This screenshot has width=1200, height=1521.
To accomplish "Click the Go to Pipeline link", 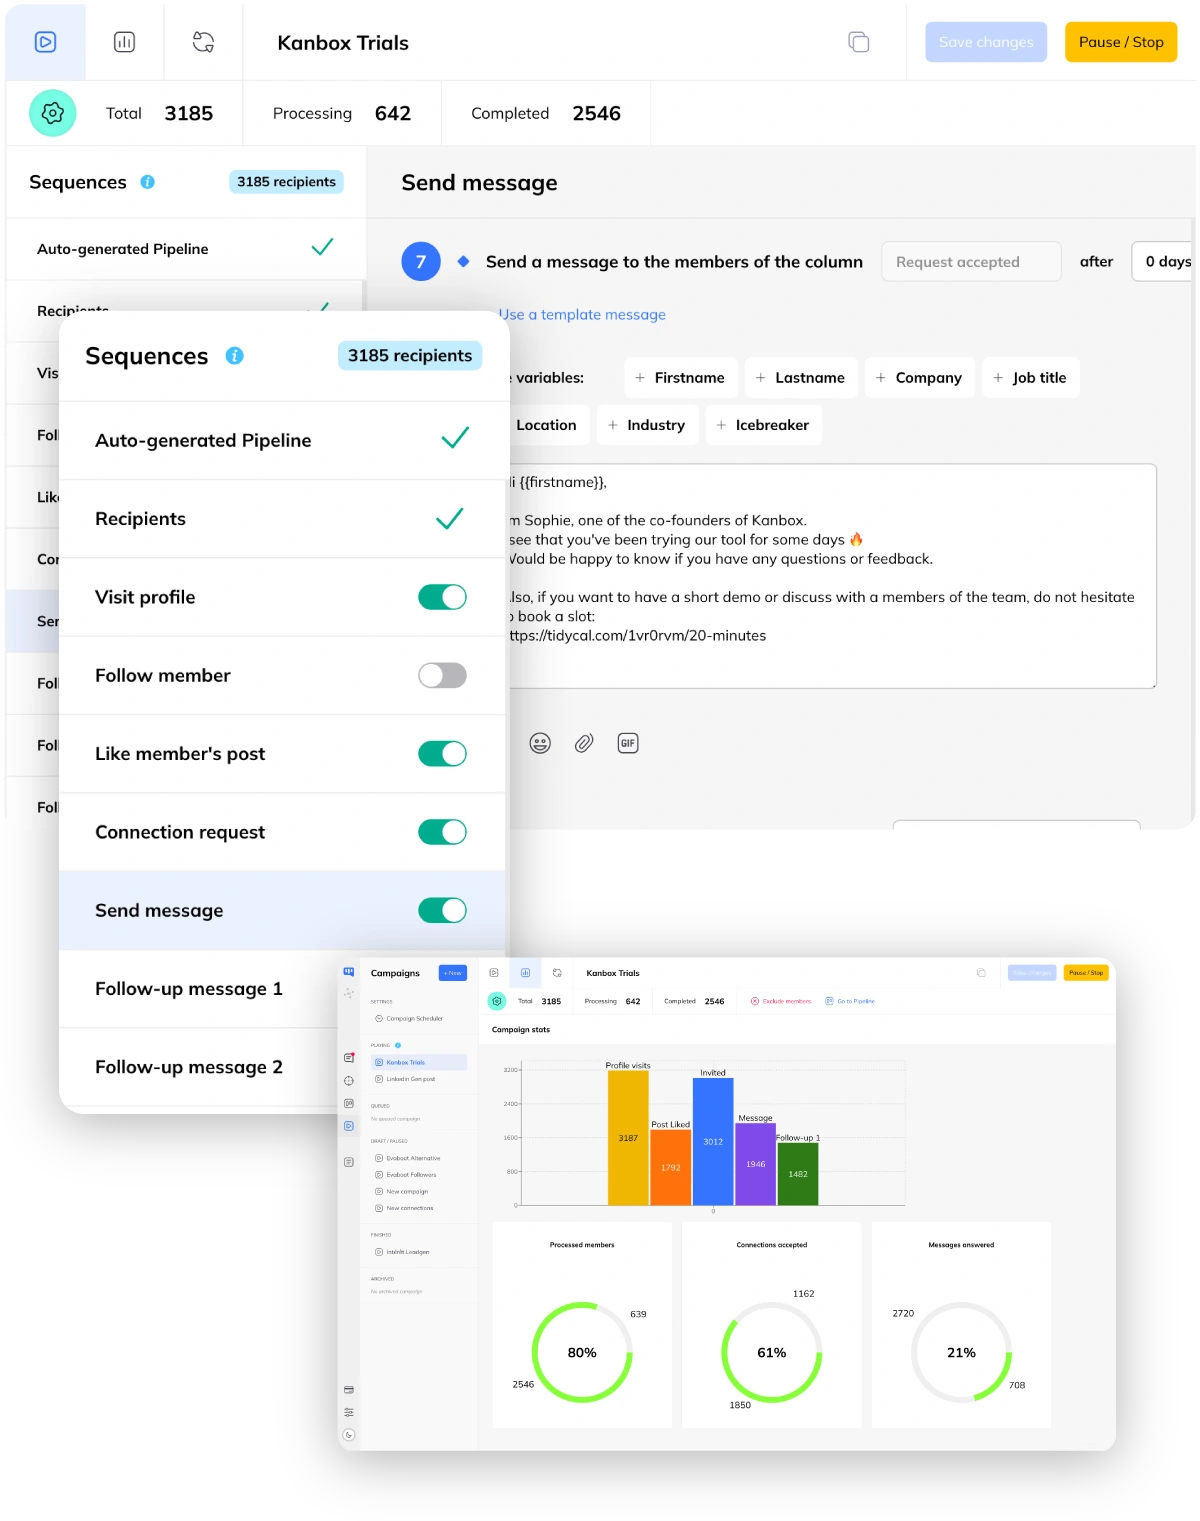I will pyautogui.click(x=850, y=1001).
